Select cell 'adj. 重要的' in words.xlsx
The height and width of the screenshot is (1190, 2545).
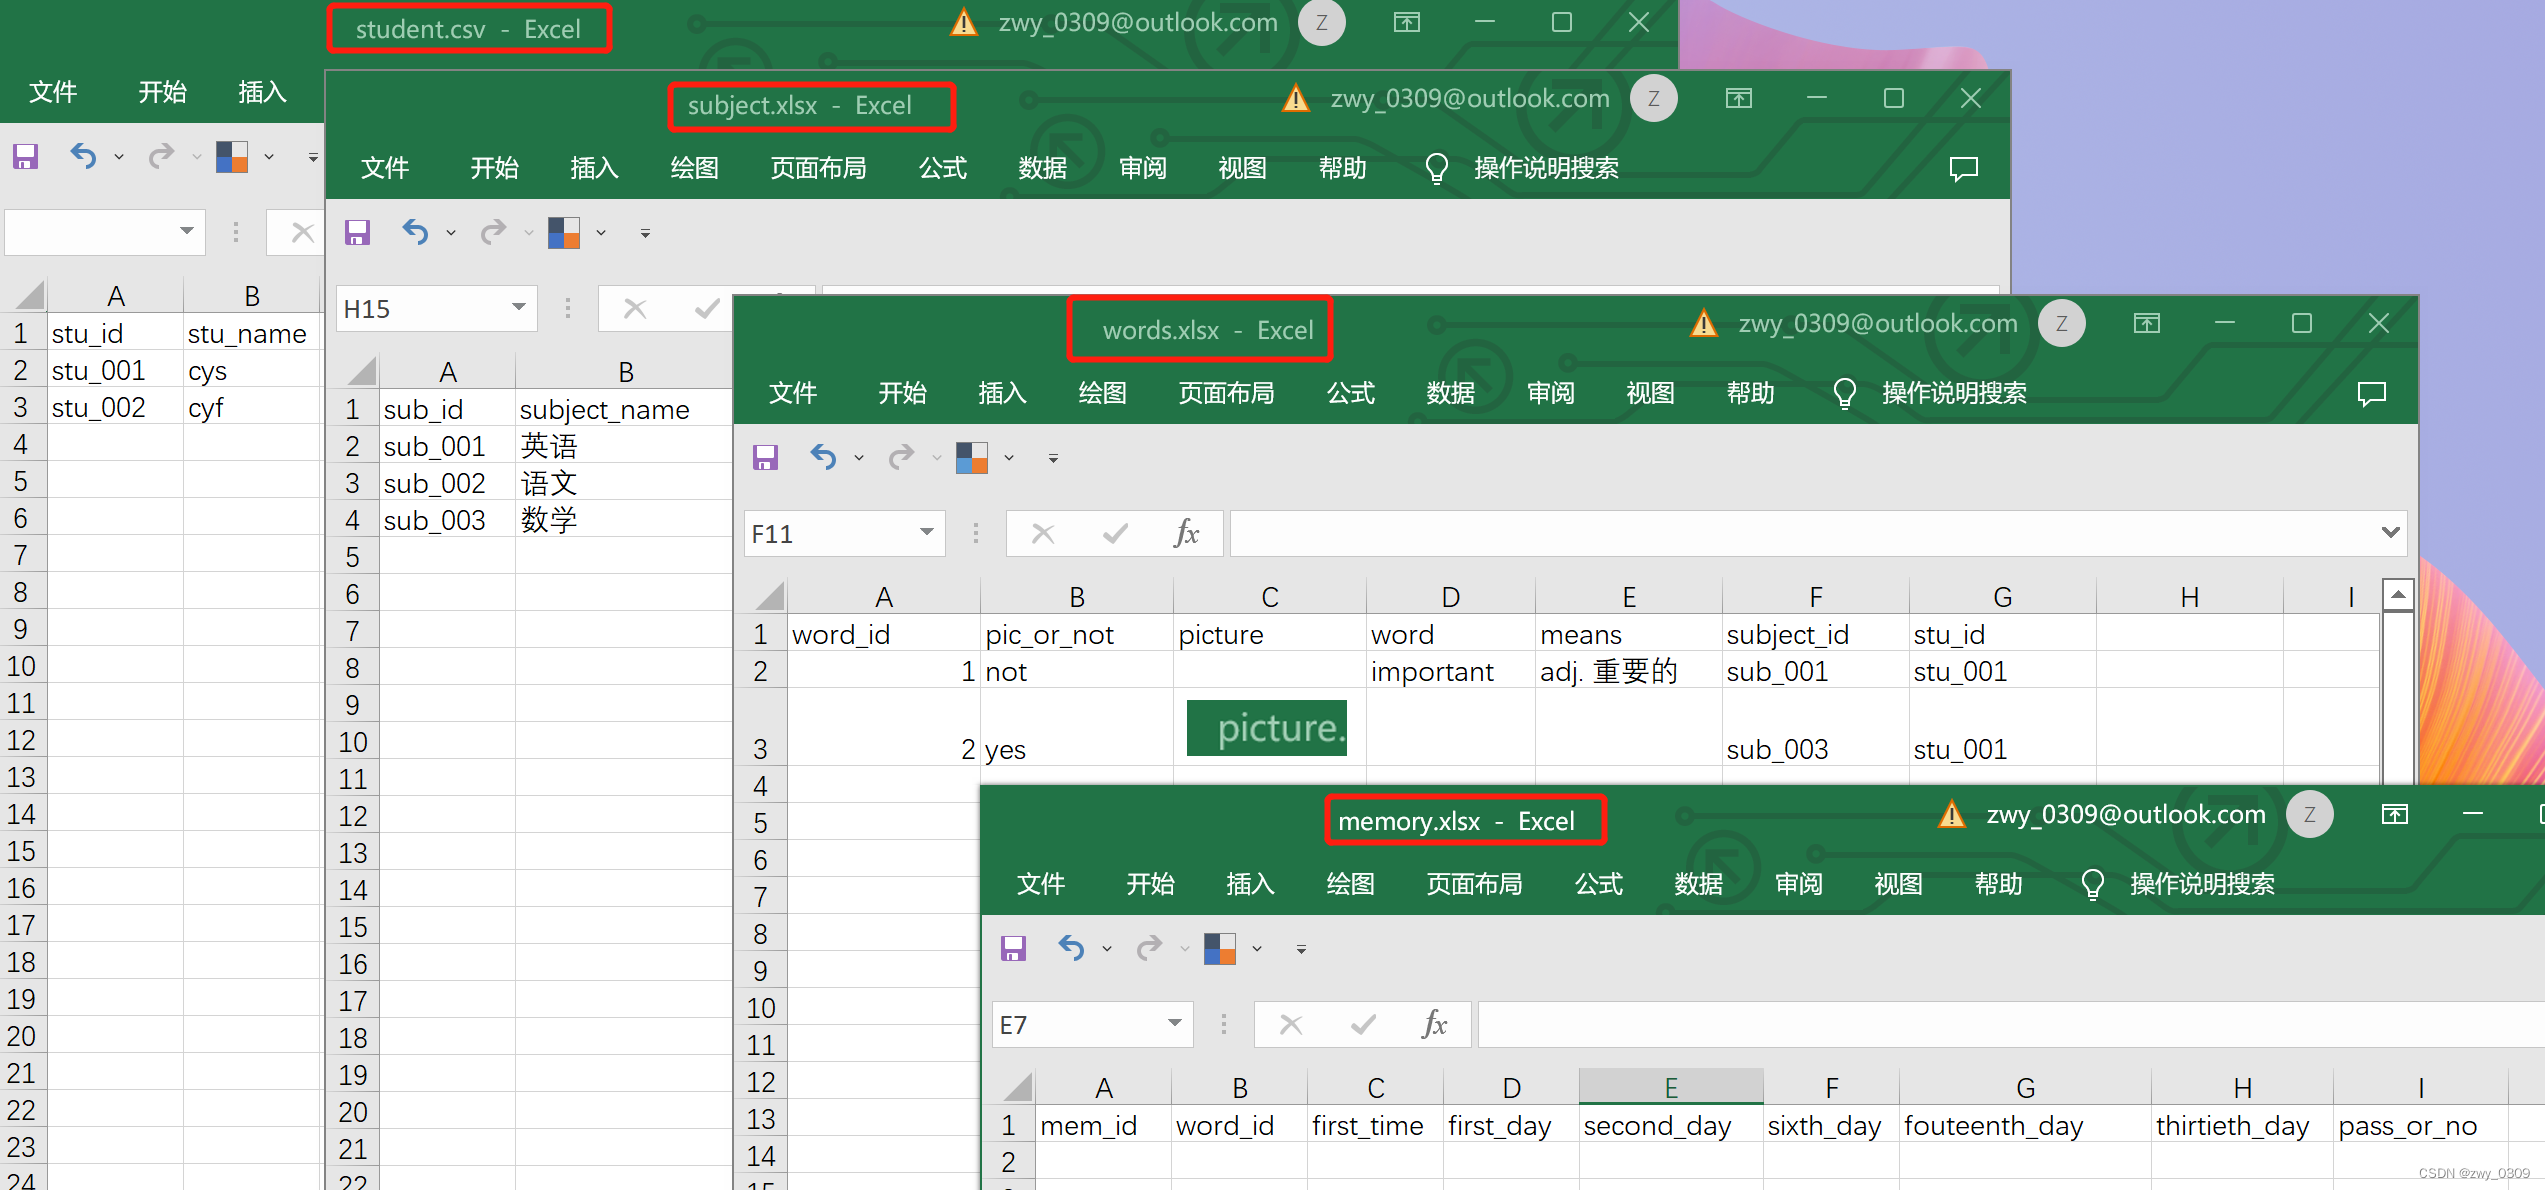[x=1628, y=671]
